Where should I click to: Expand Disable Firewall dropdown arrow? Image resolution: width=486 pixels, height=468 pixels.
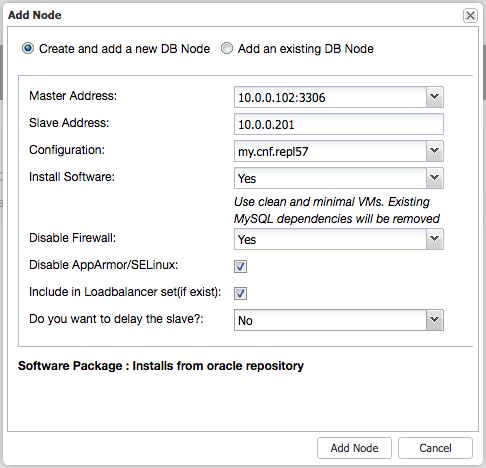(x=435, y=239)
